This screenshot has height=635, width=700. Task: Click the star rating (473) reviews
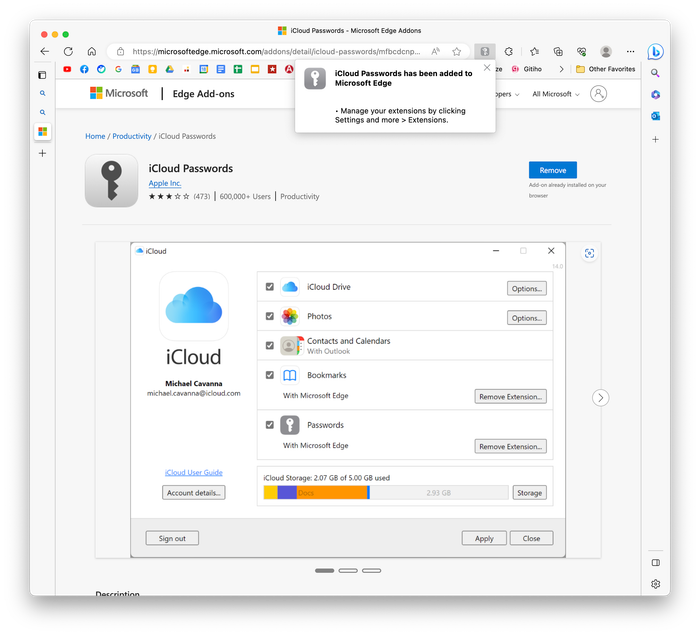coord(179,196)
